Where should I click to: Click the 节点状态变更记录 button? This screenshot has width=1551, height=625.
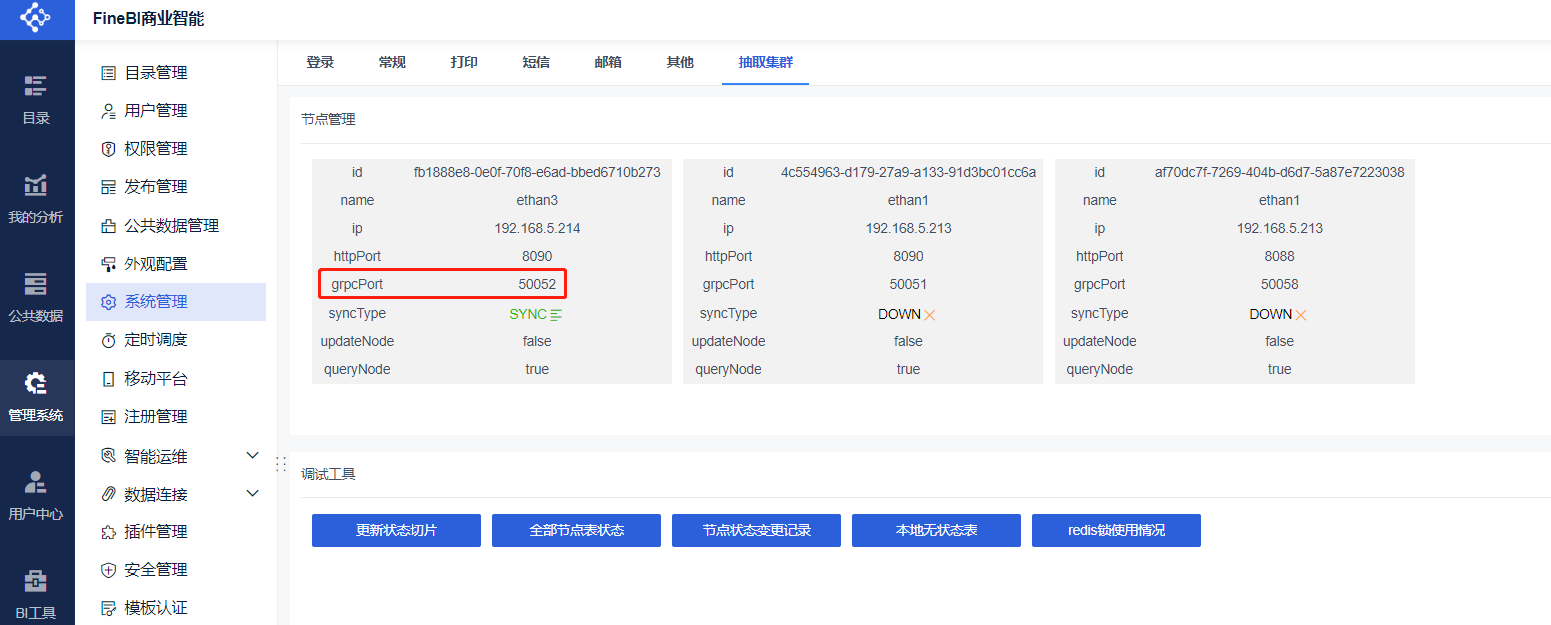(756, 530)
